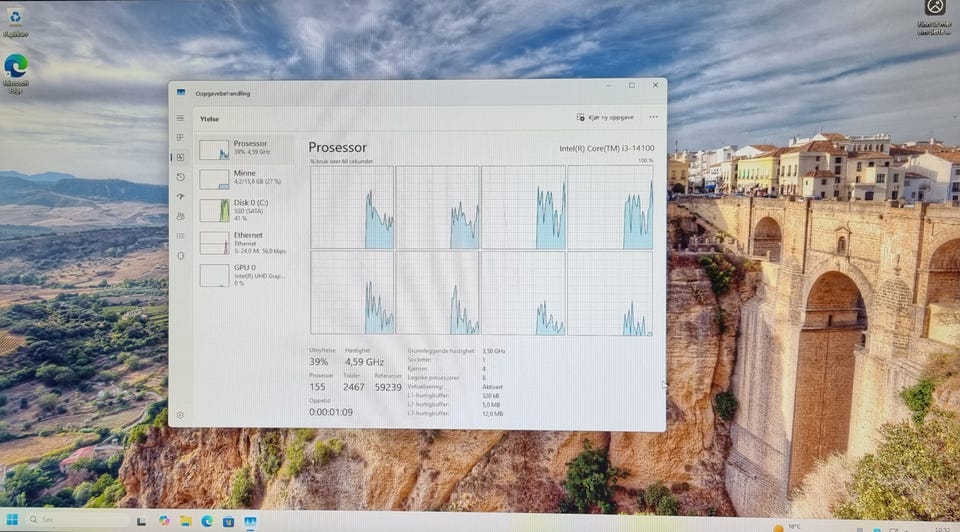Open Microsoft Store from the taskbar

228,522
